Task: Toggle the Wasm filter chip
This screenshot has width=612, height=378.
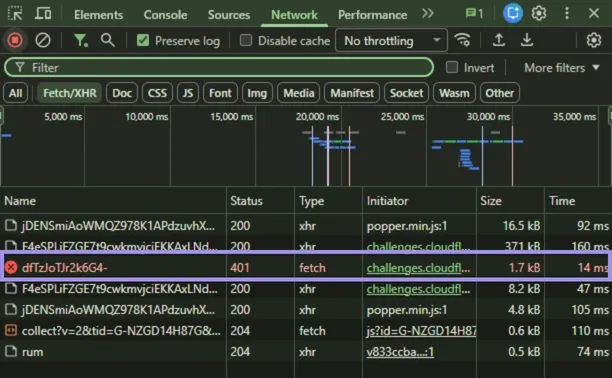Action: (454, 93)
